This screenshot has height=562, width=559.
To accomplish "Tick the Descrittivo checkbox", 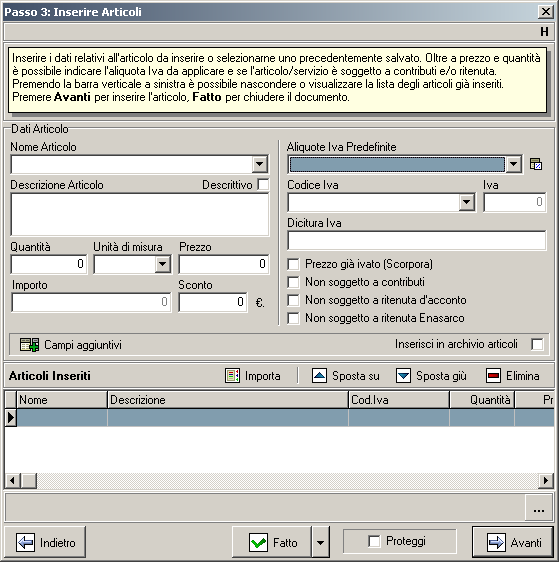I will pyautogui.click(x=263, y=185).
